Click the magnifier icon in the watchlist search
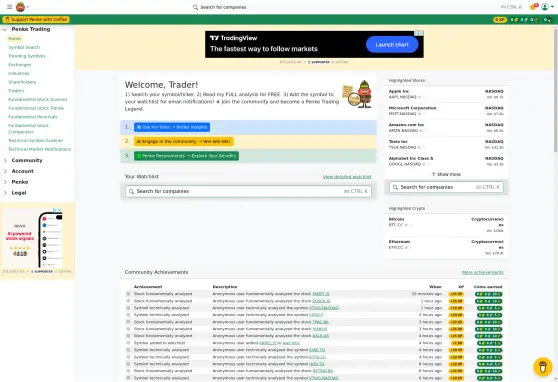The image size is (558, 382). coord(131,192)
